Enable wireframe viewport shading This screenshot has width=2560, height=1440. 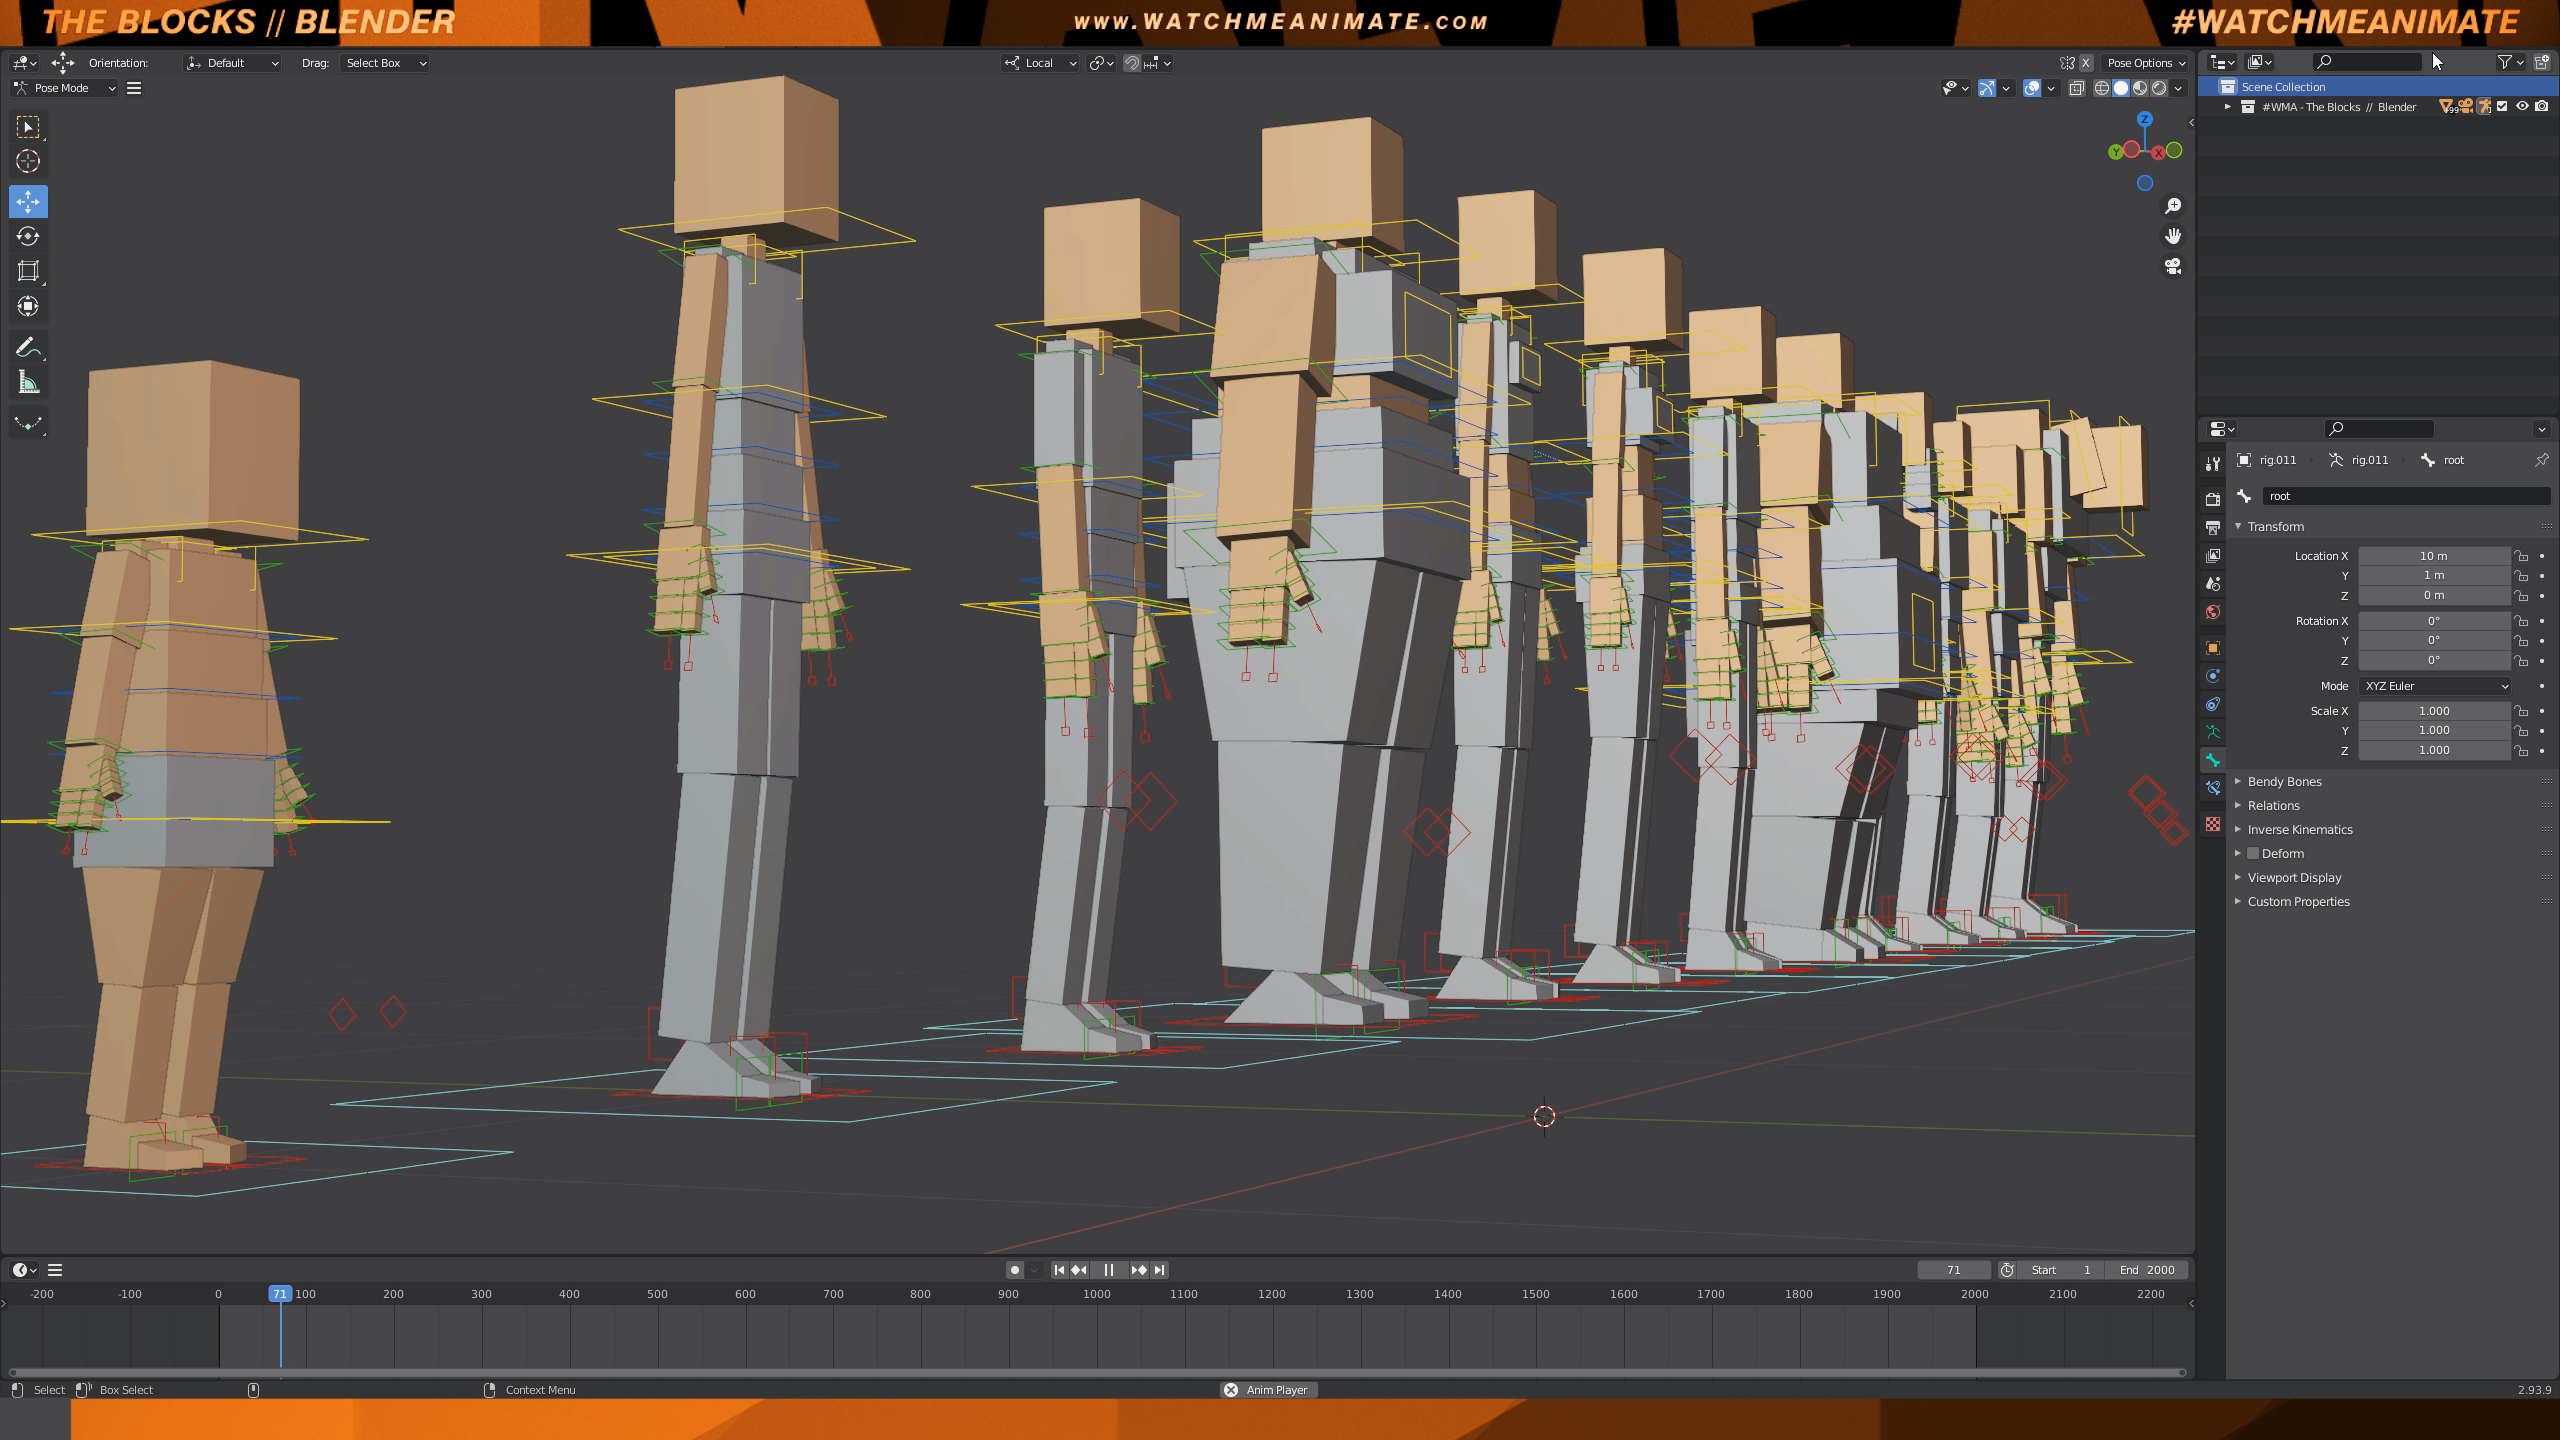2101,88
